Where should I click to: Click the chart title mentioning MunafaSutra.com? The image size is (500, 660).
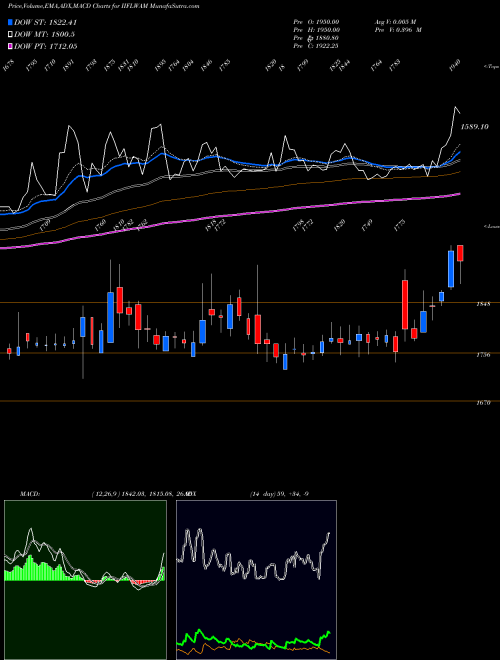click(104, 6)
